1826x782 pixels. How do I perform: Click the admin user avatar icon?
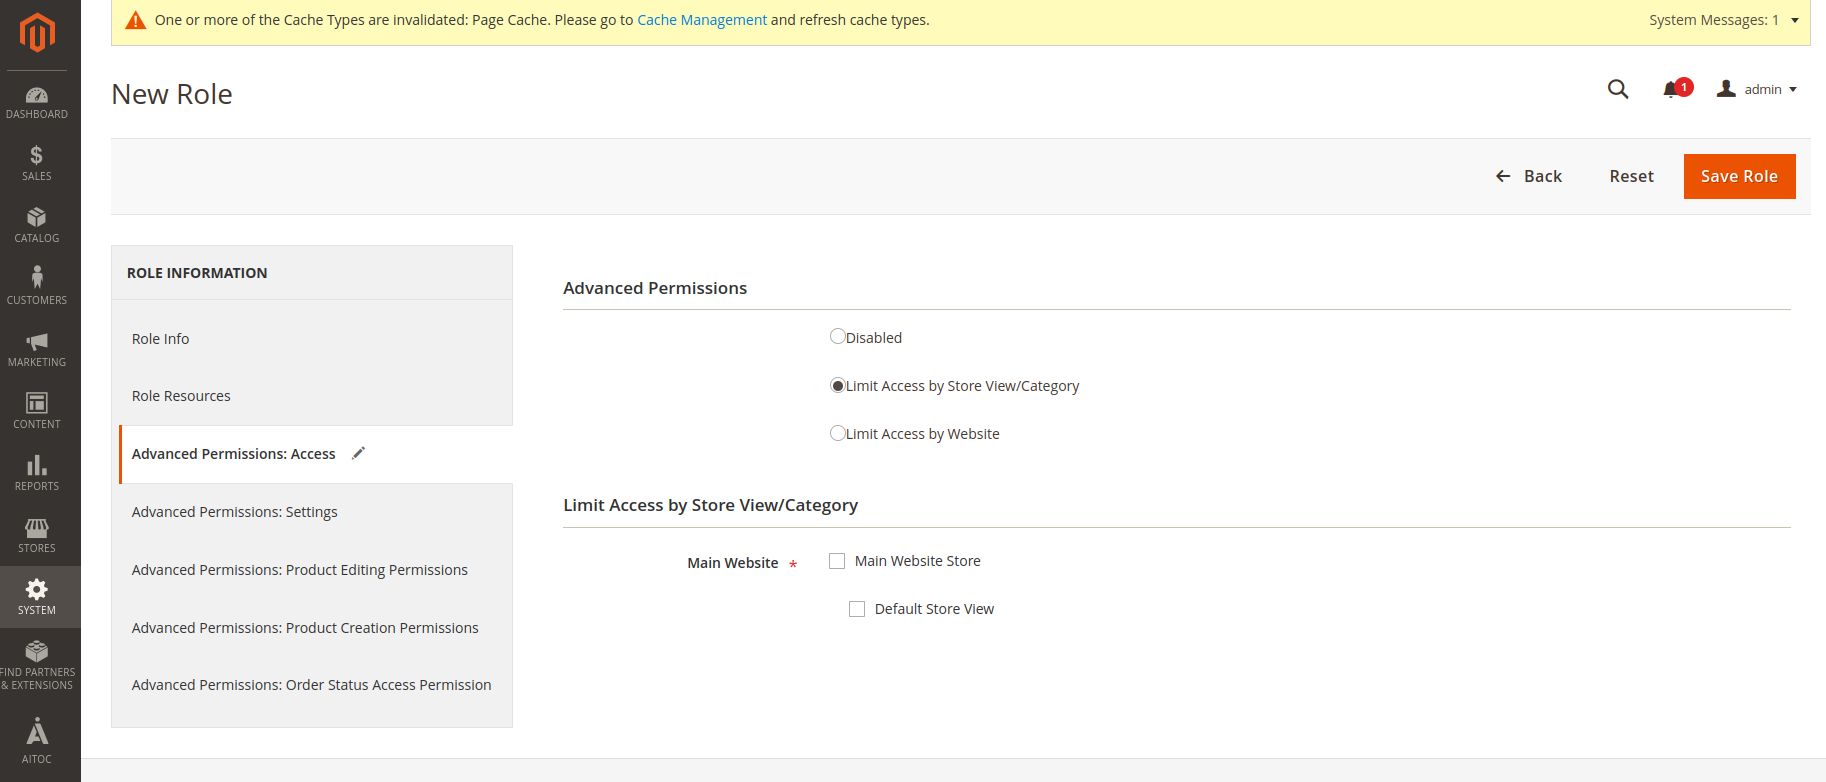point(1726,89)
